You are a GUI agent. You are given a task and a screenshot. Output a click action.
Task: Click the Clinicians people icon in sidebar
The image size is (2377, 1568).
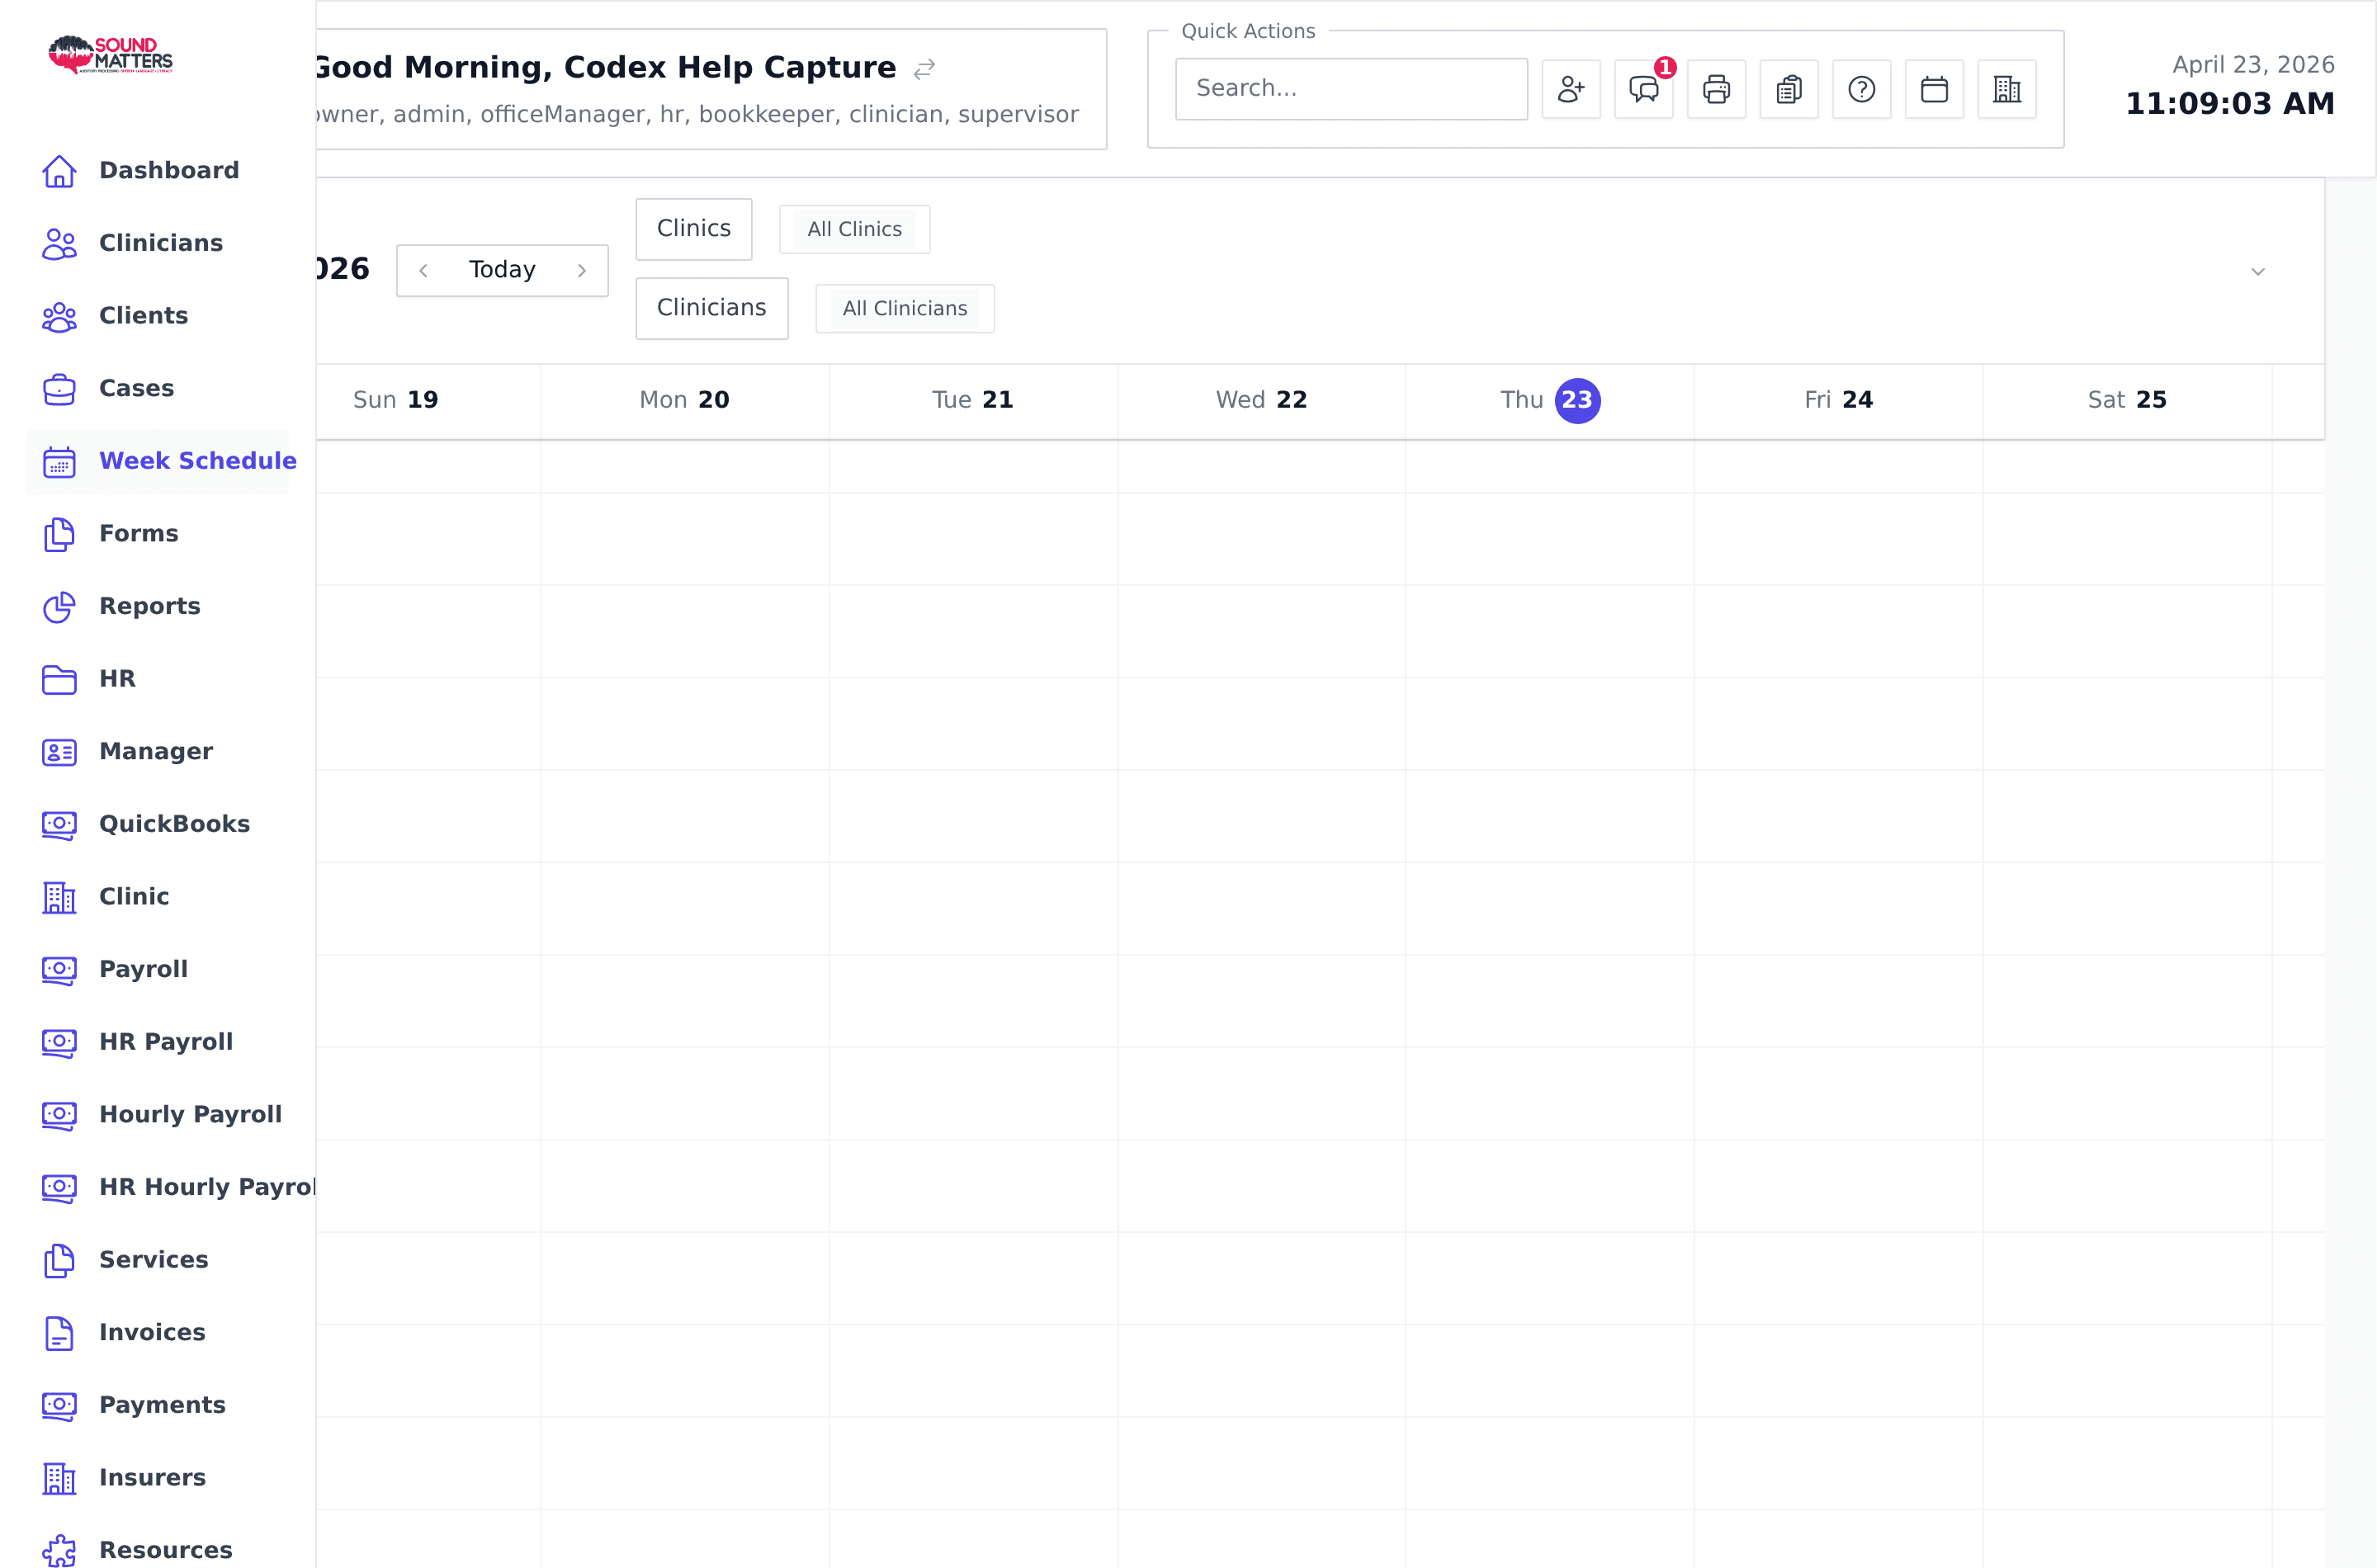point(59,244)
